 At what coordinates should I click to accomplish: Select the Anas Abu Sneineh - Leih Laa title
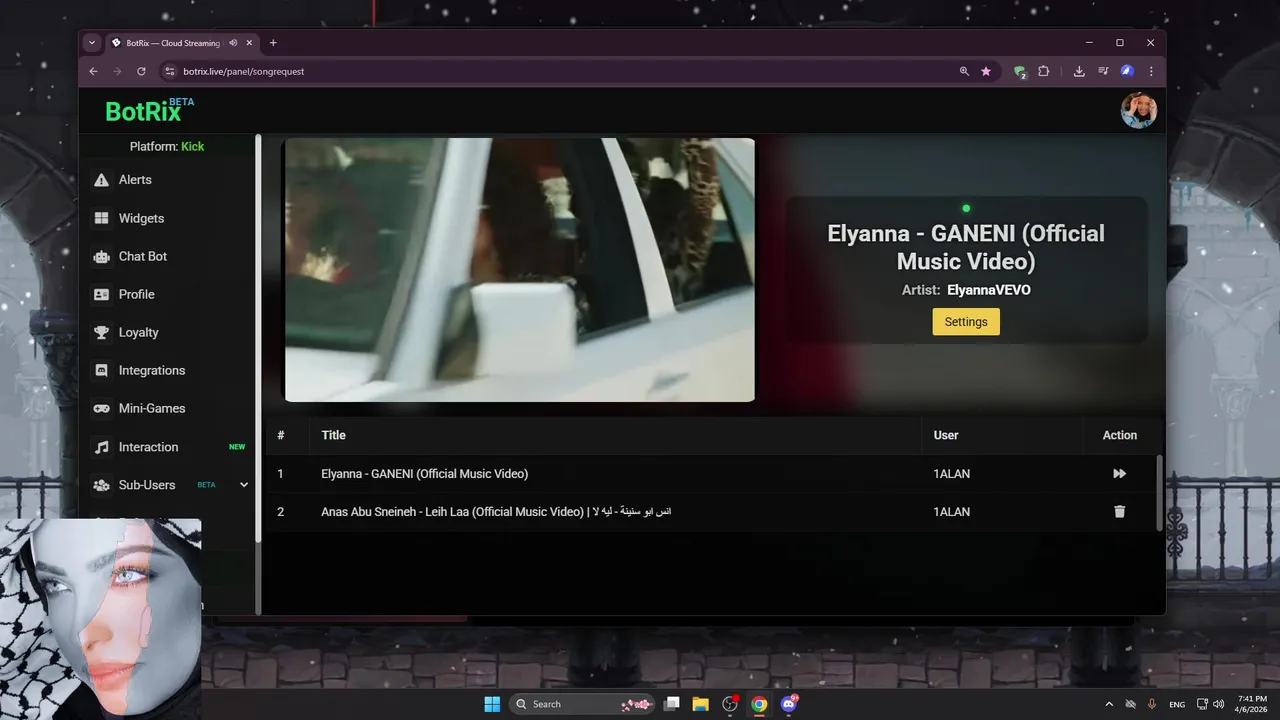pos(496,512)
